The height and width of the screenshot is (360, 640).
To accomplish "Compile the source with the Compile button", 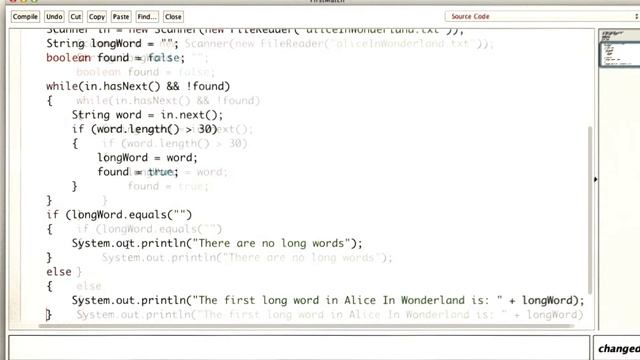I will (x=25, y=17).
